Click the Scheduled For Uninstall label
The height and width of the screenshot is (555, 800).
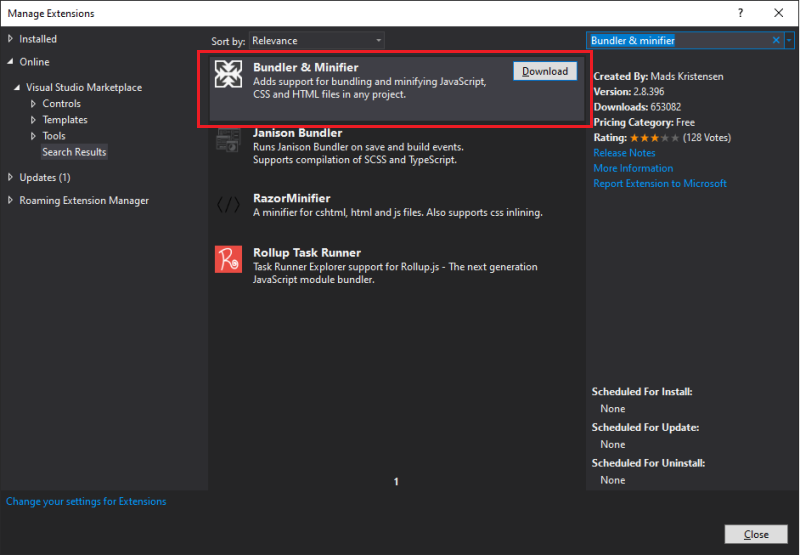[x=648, y=463]
